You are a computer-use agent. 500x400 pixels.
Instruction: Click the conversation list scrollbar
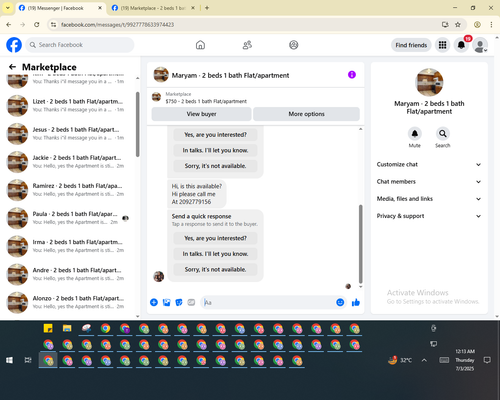click(x=138, y=124)
